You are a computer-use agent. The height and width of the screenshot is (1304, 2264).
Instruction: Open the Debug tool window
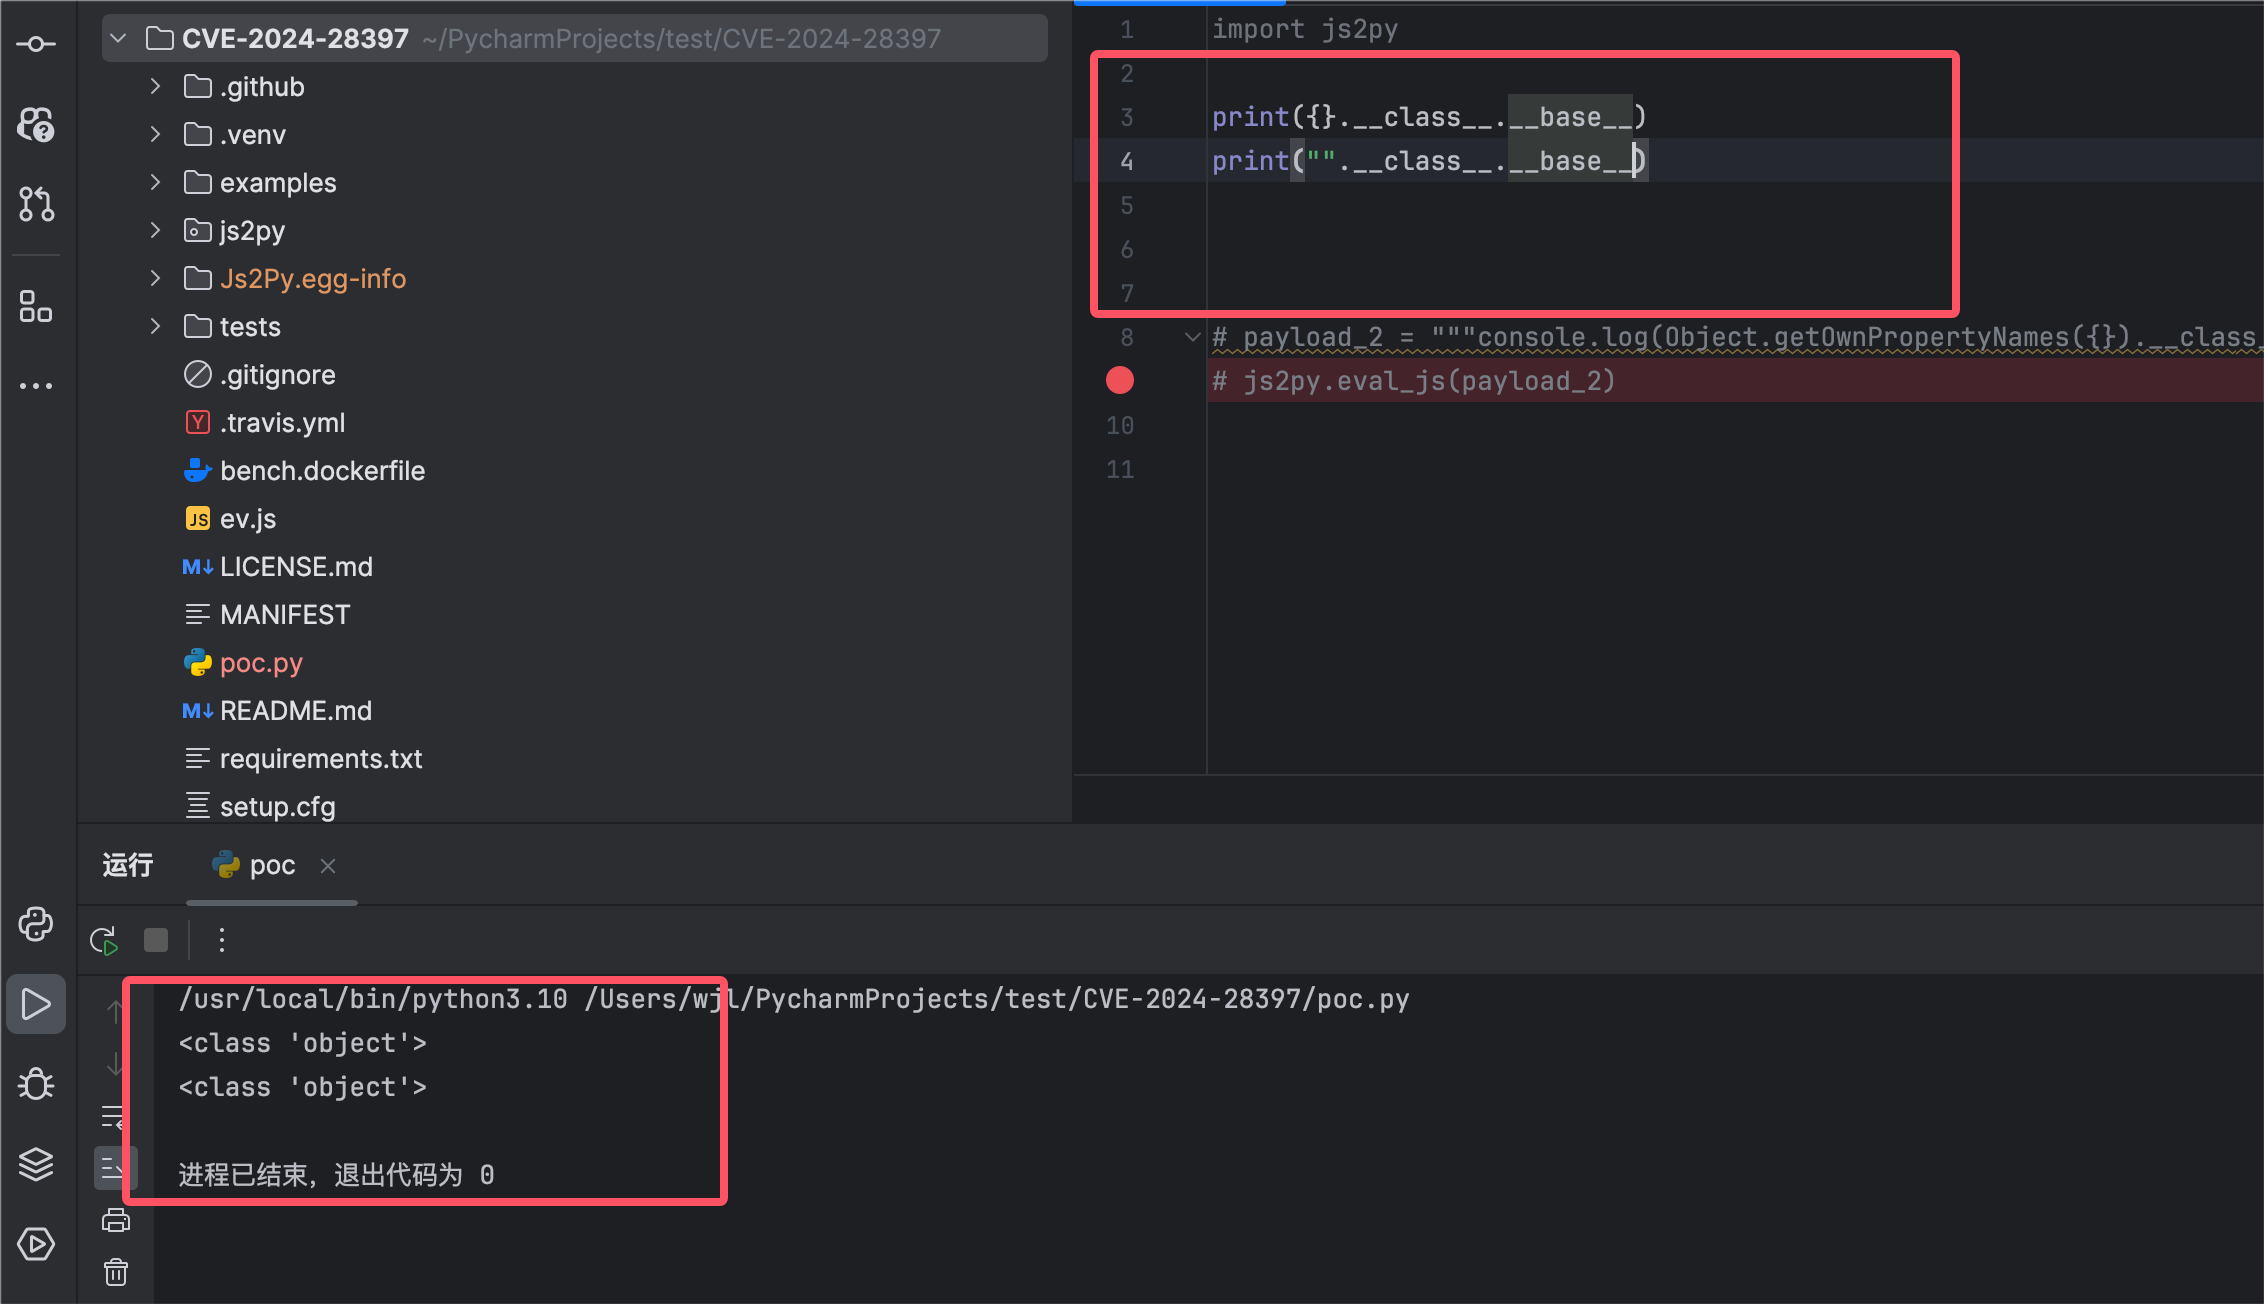(x=36, y=1084)
